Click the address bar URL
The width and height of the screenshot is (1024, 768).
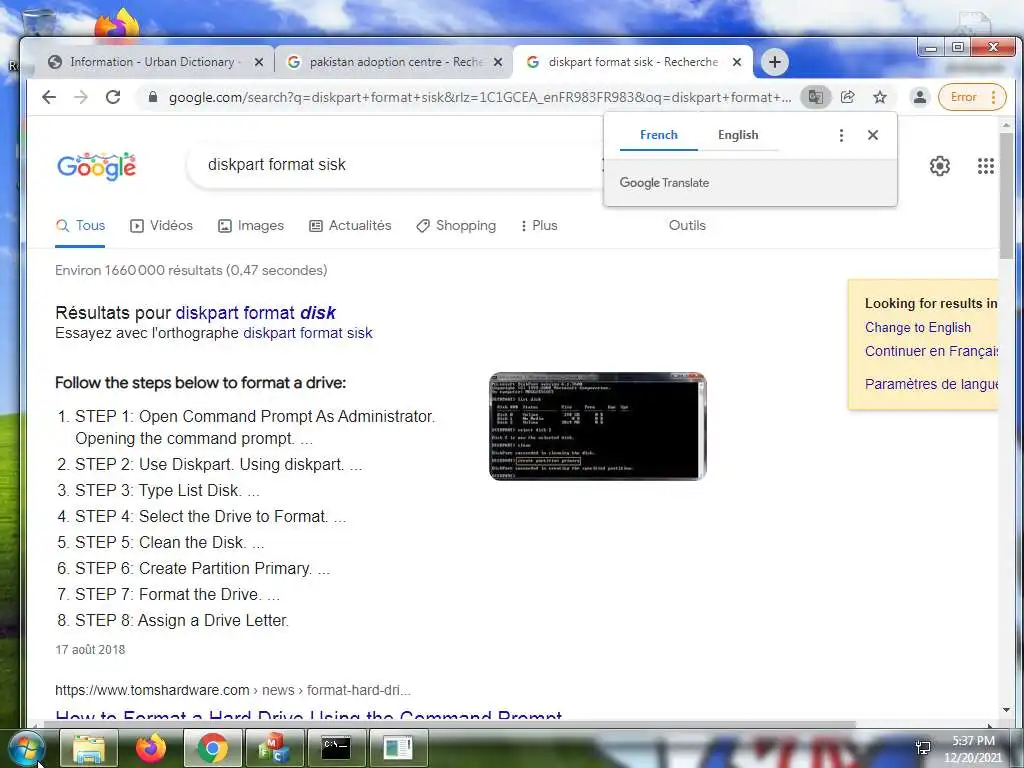tap(480, 97)
